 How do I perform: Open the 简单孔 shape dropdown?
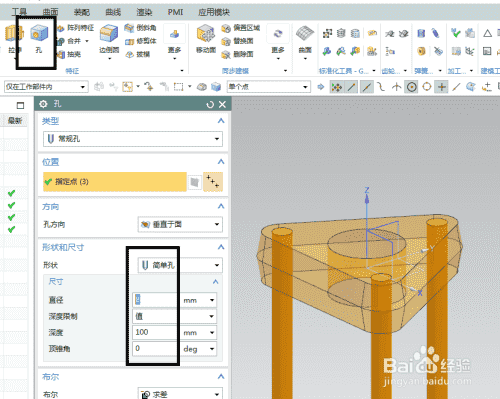click(180, 265)
